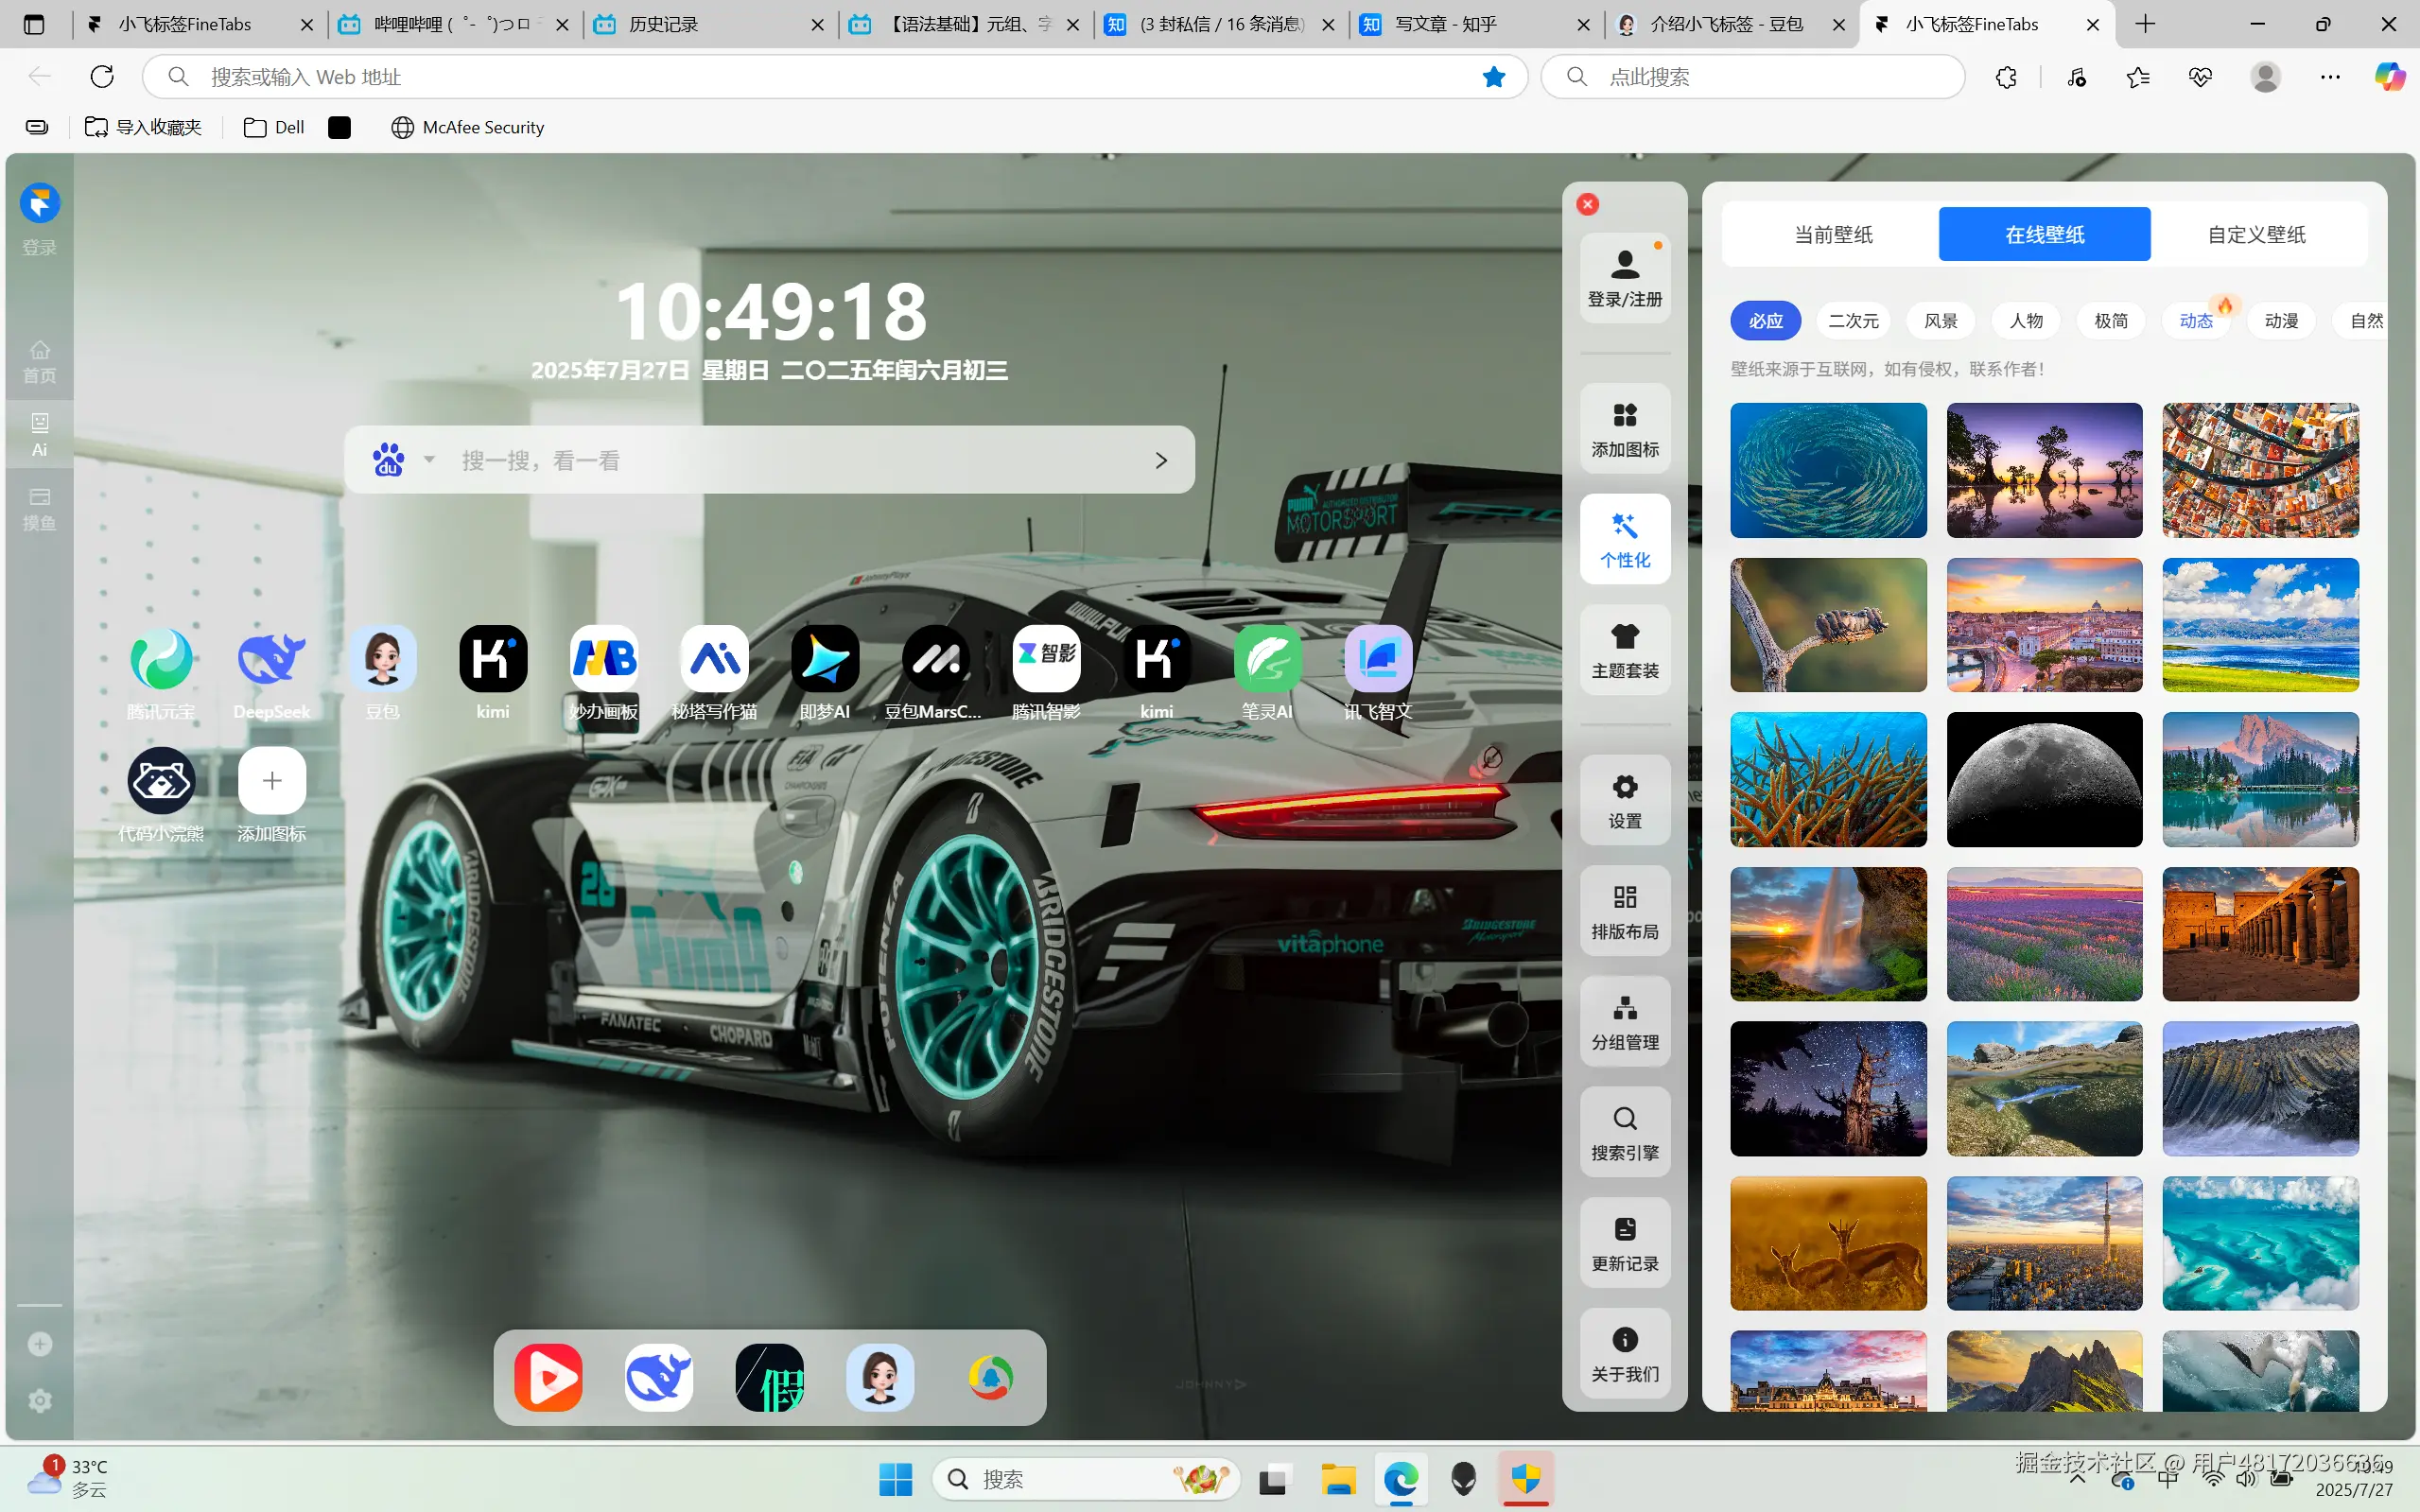Select the 二次元 wallpaper category
Image resolution: width=2420 pixels, height=1512 pixels.
(x=1853, y=321)
